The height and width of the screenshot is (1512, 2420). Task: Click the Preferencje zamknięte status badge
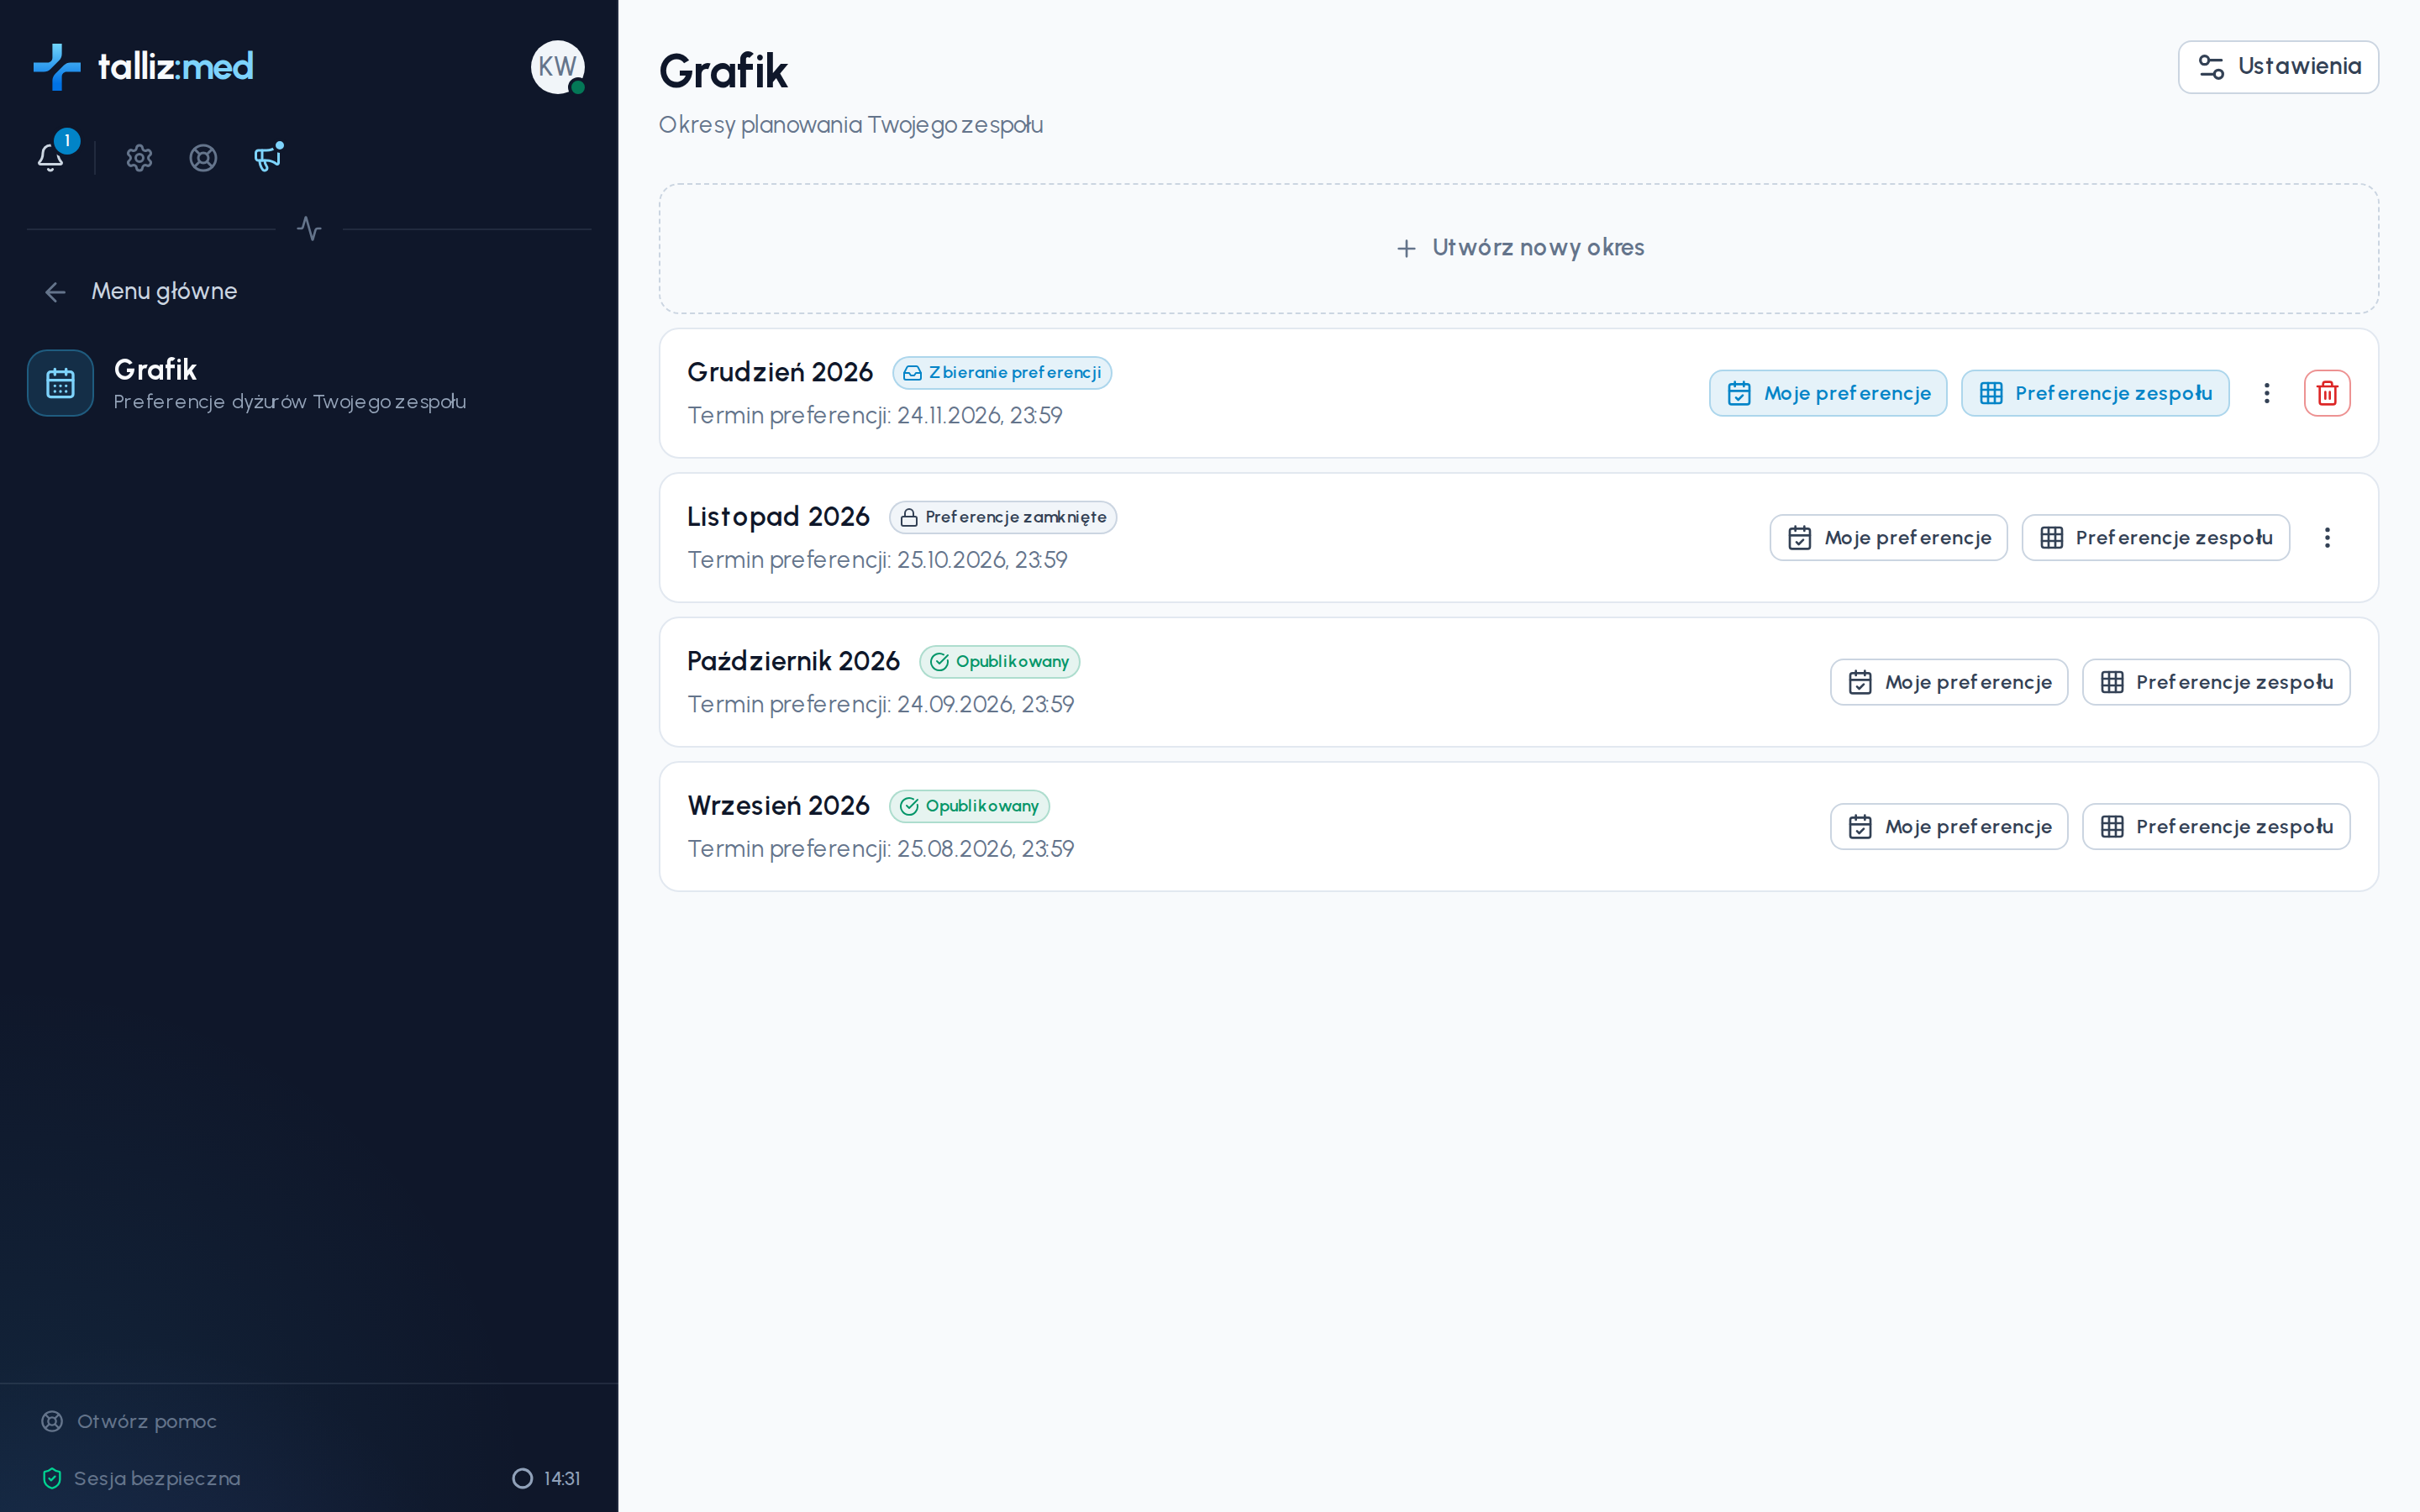click(1003, 517)
